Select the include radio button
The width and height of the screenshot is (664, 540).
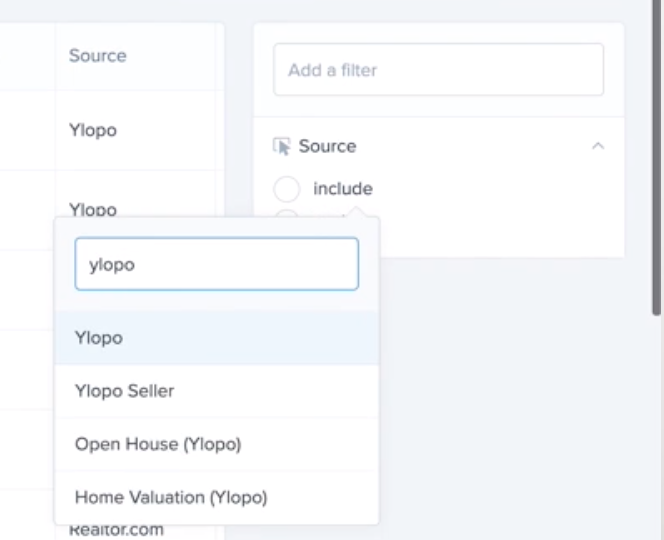[x=286, y=188]
